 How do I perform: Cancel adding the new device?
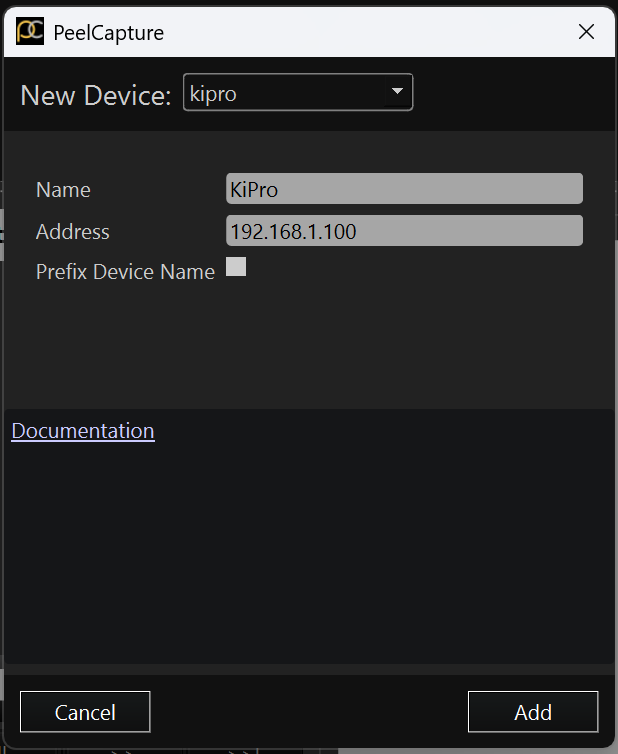85,712
